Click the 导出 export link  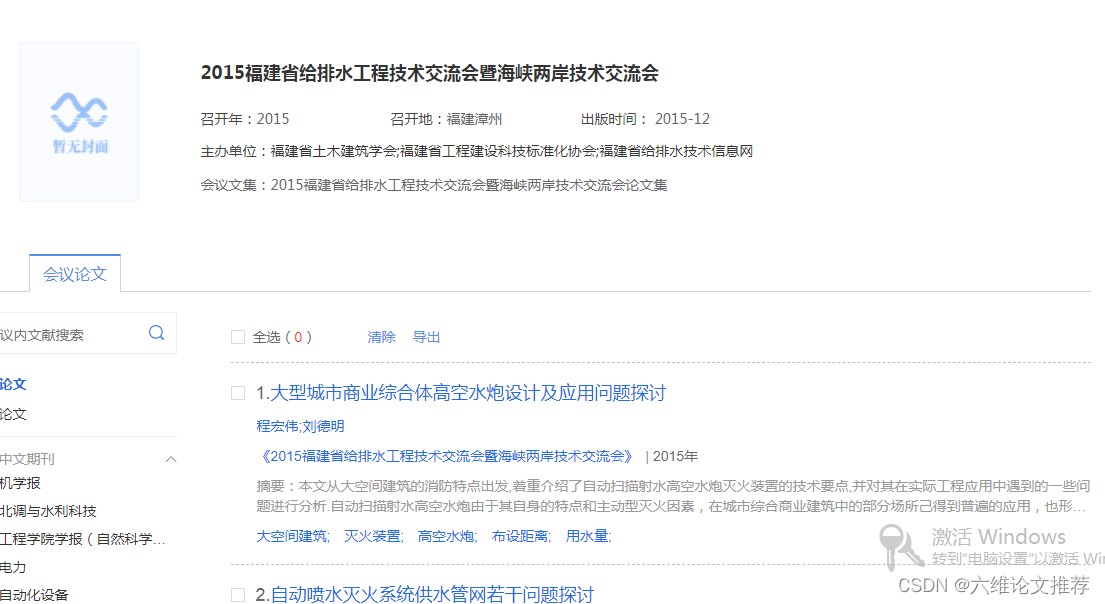(x=426, y=337)
